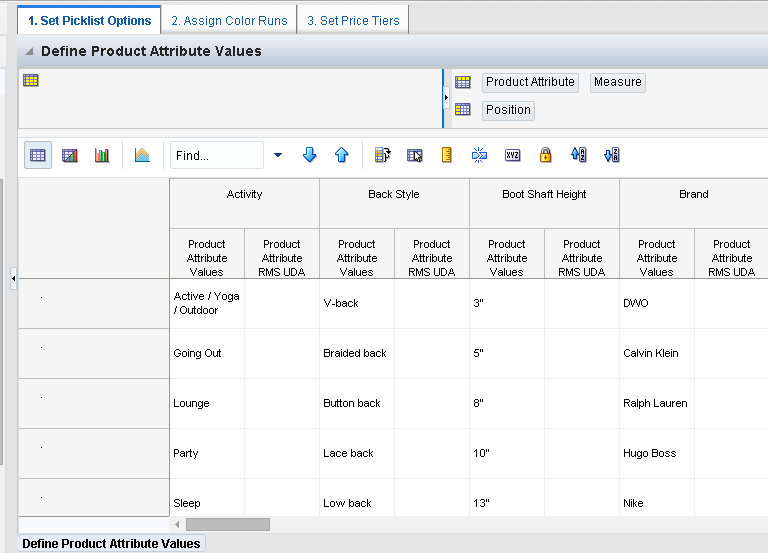Open the Set Picklist Options tab
The width and height of the screenshot is (768, 553).
[x=89, y=21]
